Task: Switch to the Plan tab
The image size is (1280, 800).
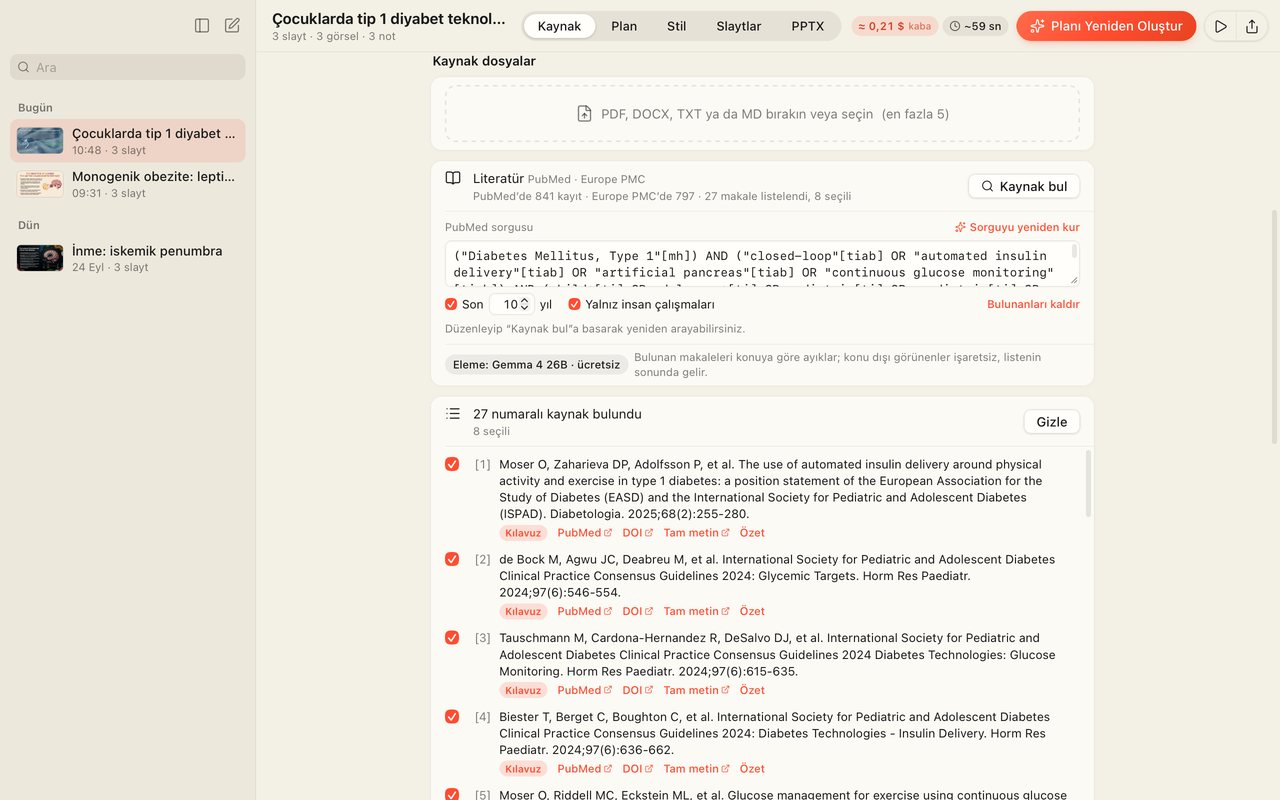Action: [624, 26]
